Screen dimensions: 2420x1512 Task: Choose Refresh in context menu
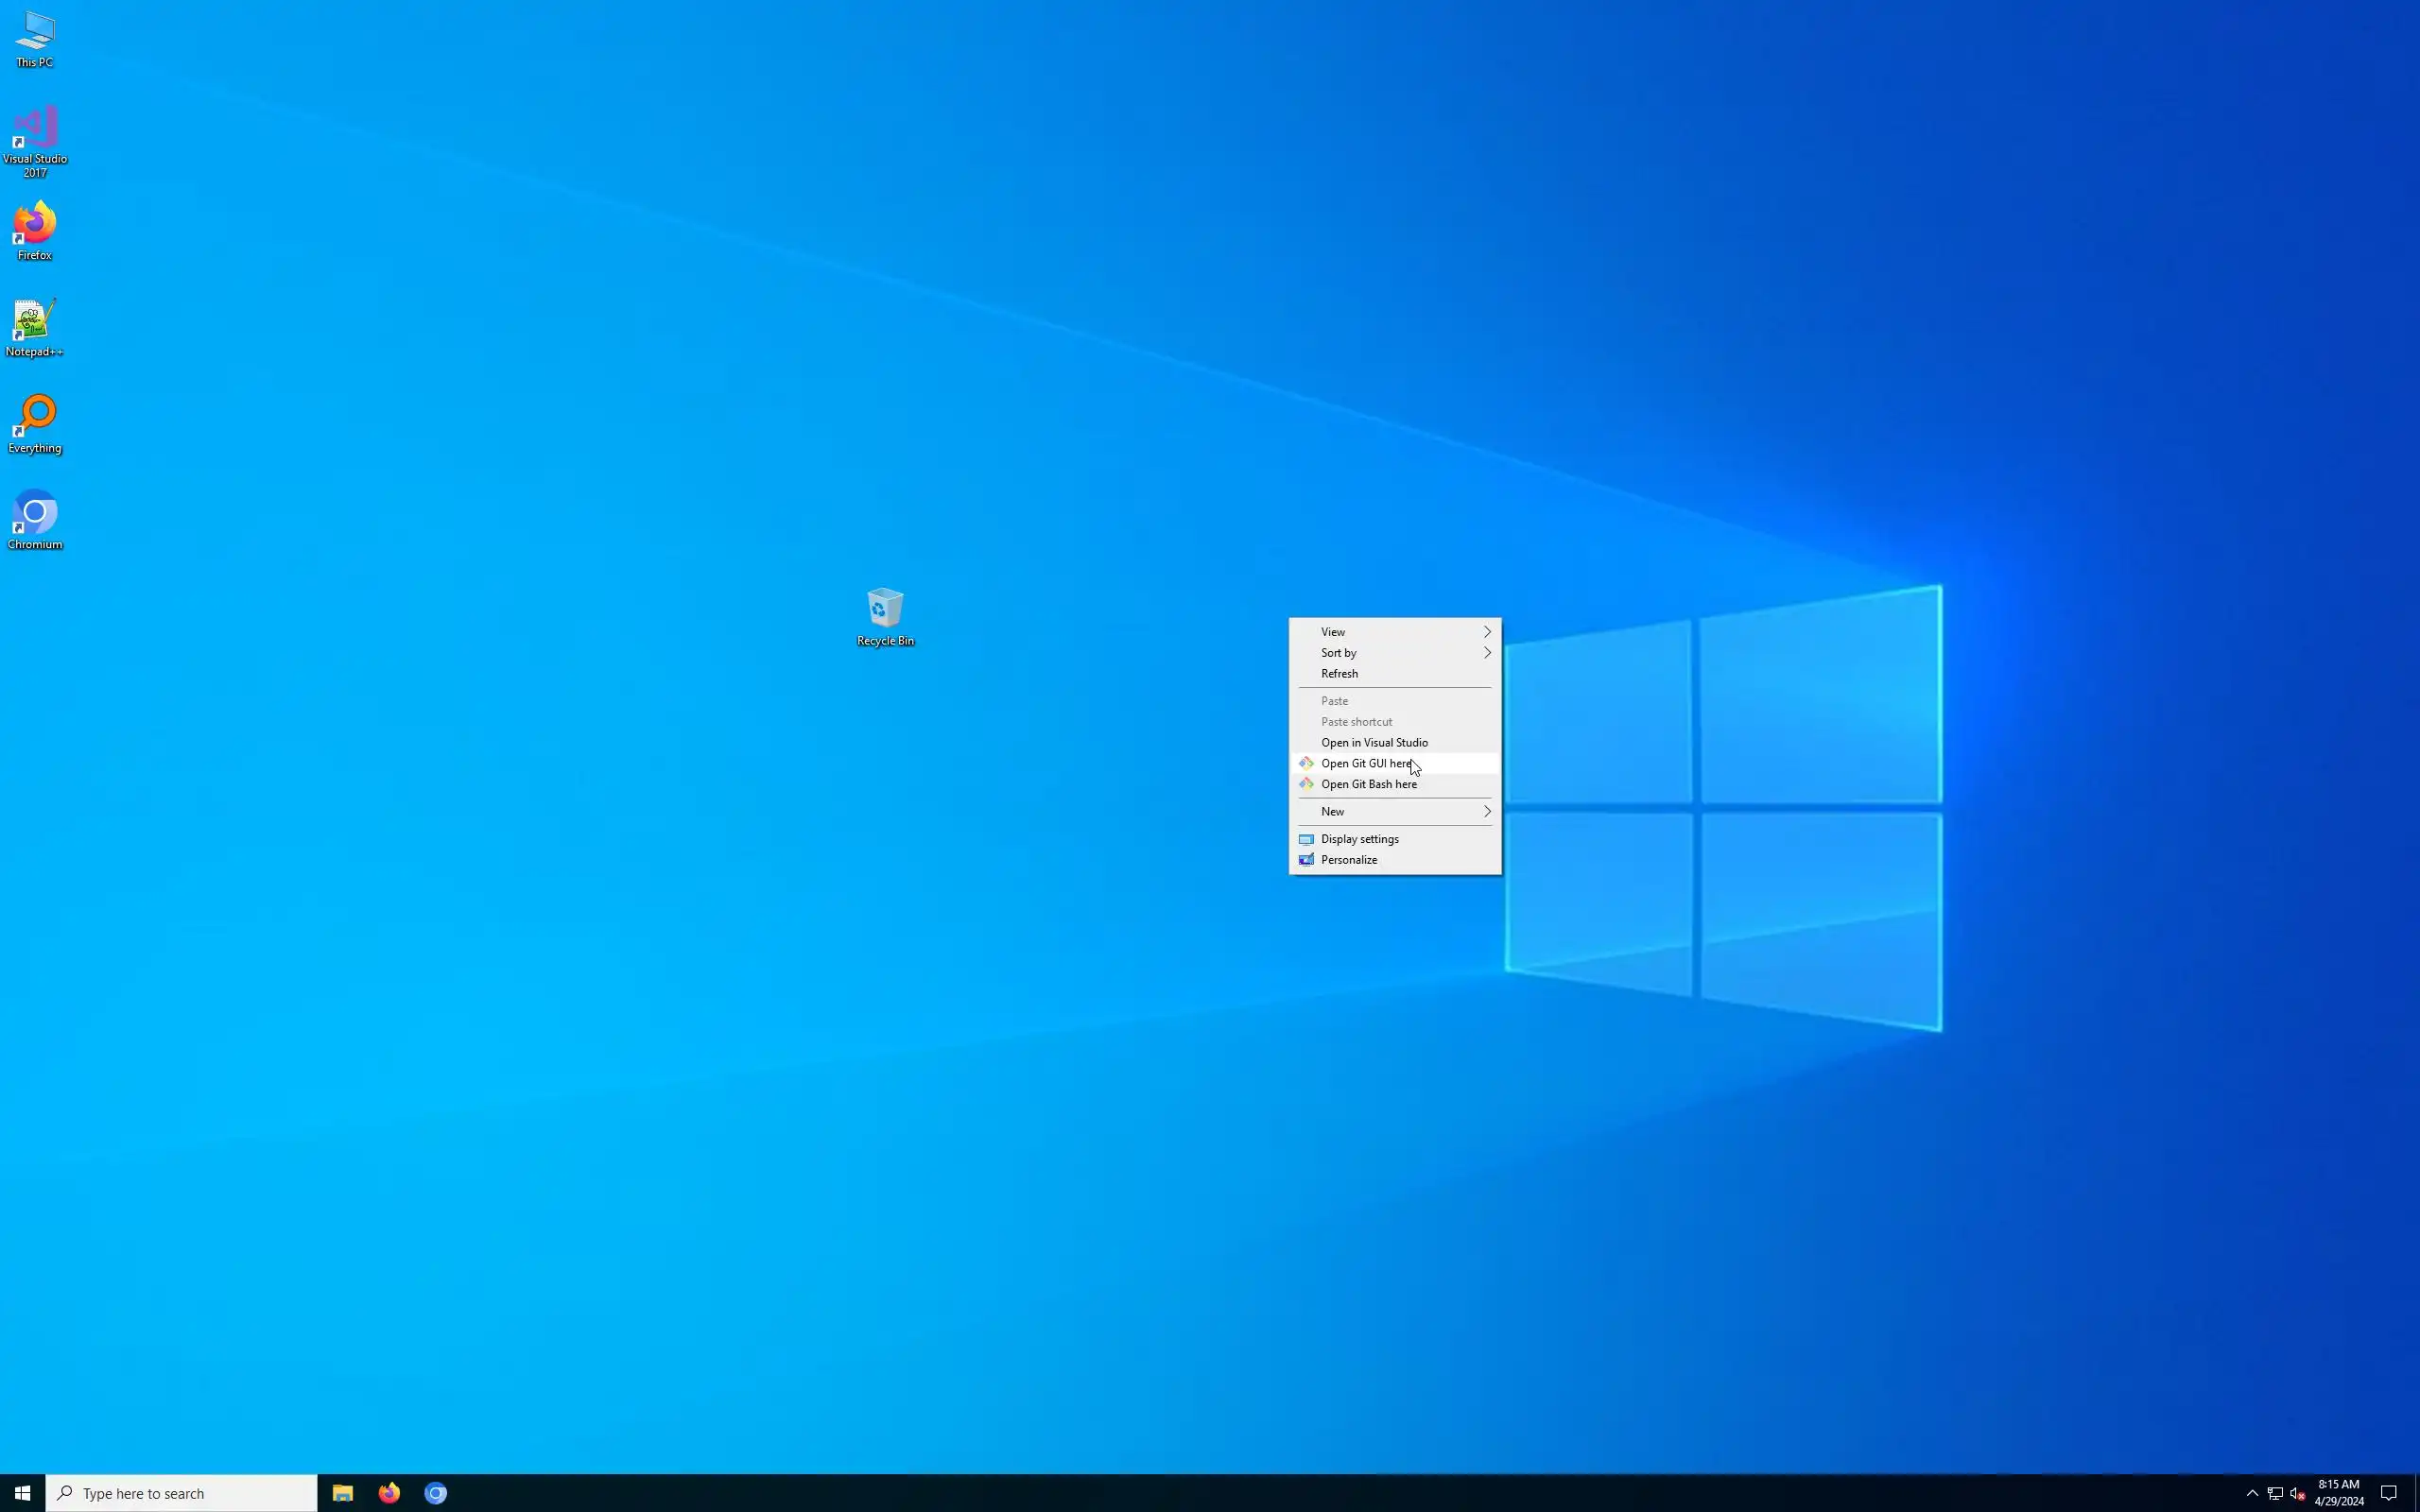click(x=1340, y=674)
